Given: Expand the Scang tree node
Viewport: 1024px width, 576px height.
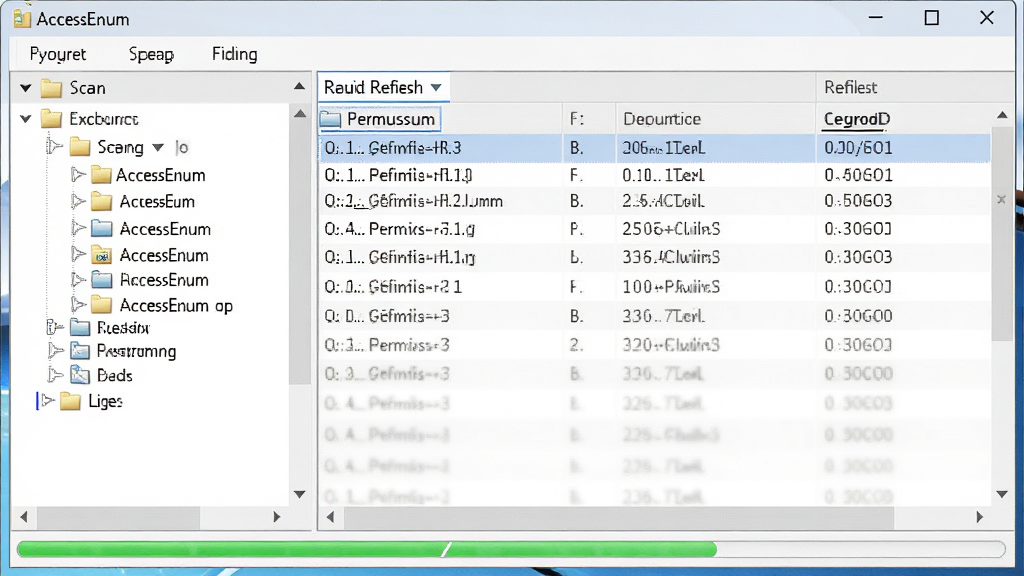Looking at the screenshot, I should (x=55, y=146).
